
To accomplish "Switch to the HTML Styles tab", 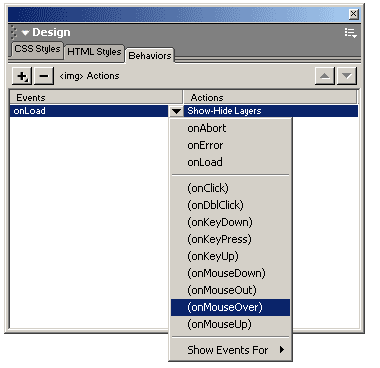I will click(94, 52).
